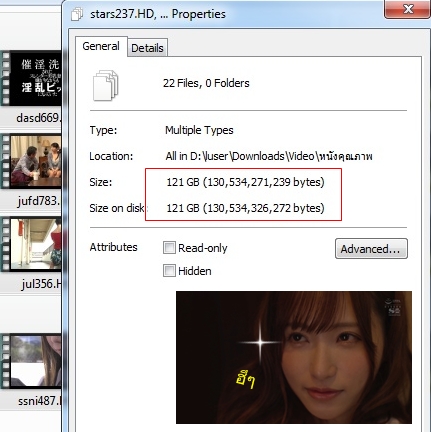Select the jul356 video thumbnail in Explorer
431x432 pixels.
[31, 244]
